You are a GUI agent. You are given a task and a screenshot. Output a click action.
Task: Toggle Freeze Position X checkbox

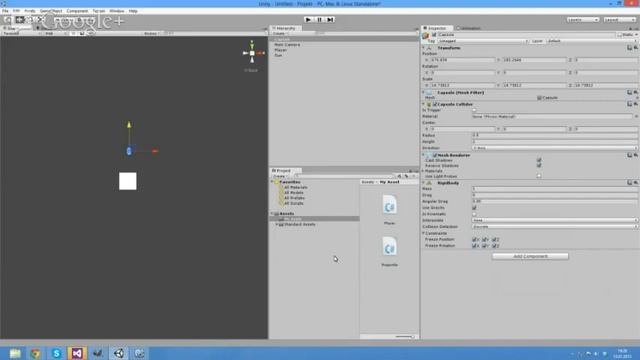click(x=474, y=240)
